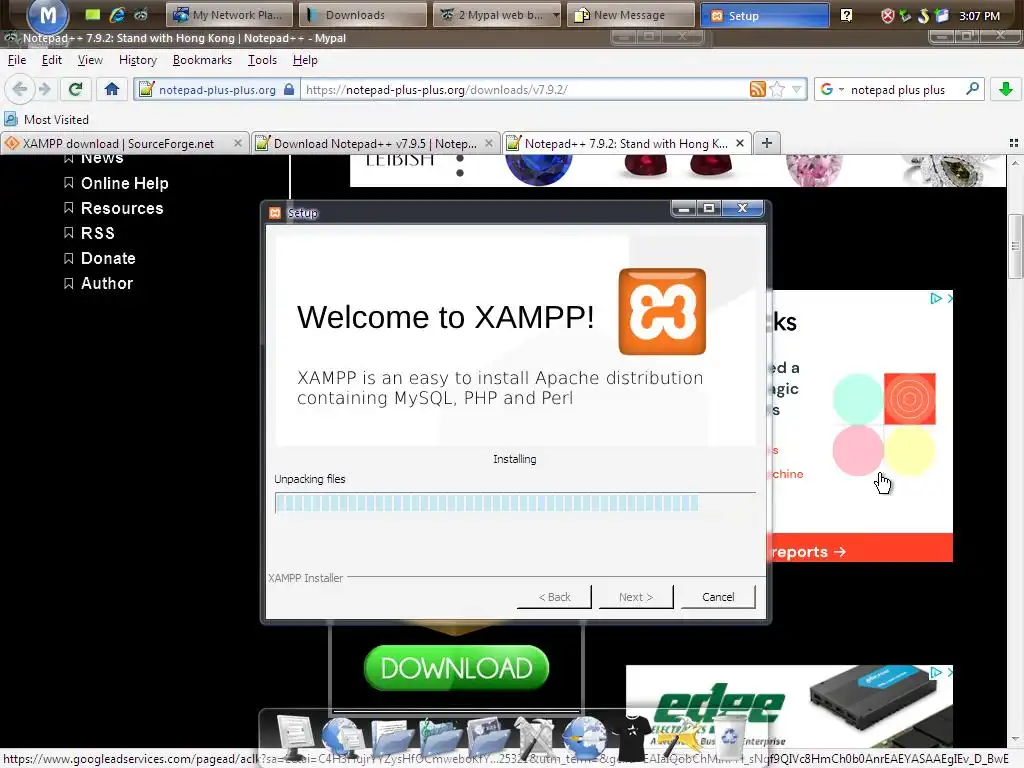1024x768 pixels.
Task: Click the AdChoices icon on the right ad
Action: tap(936, 298)
